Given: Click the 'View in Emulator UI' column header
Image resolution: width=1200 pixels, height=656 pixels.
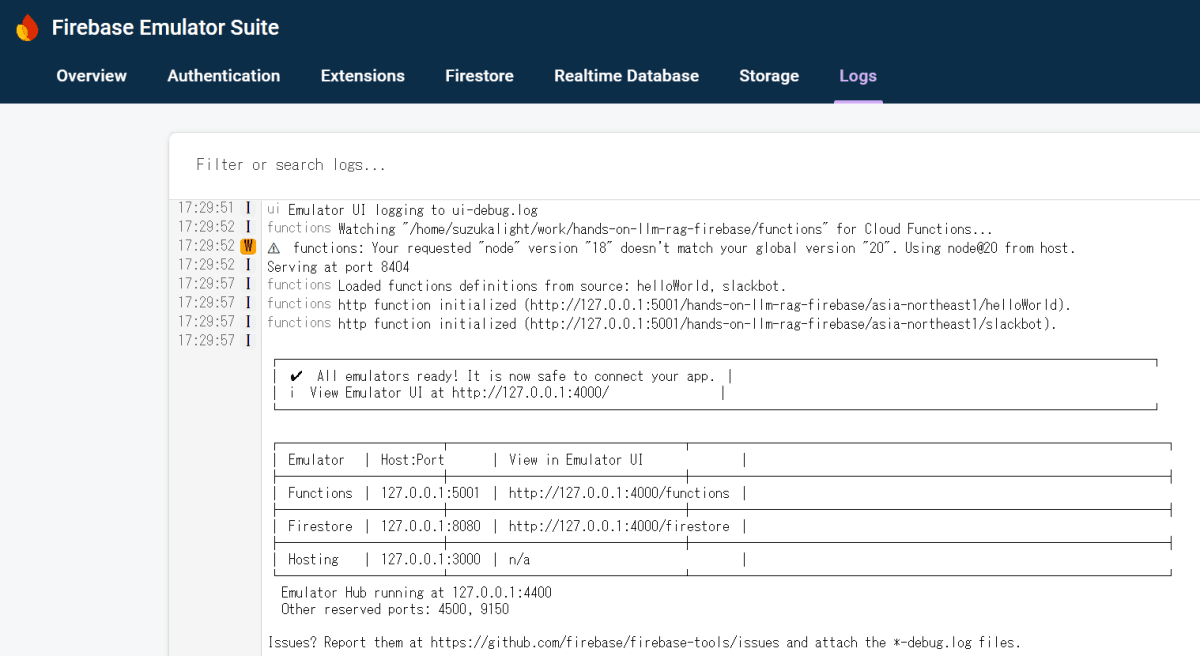Looking at the screenshot, I should 576,460.
